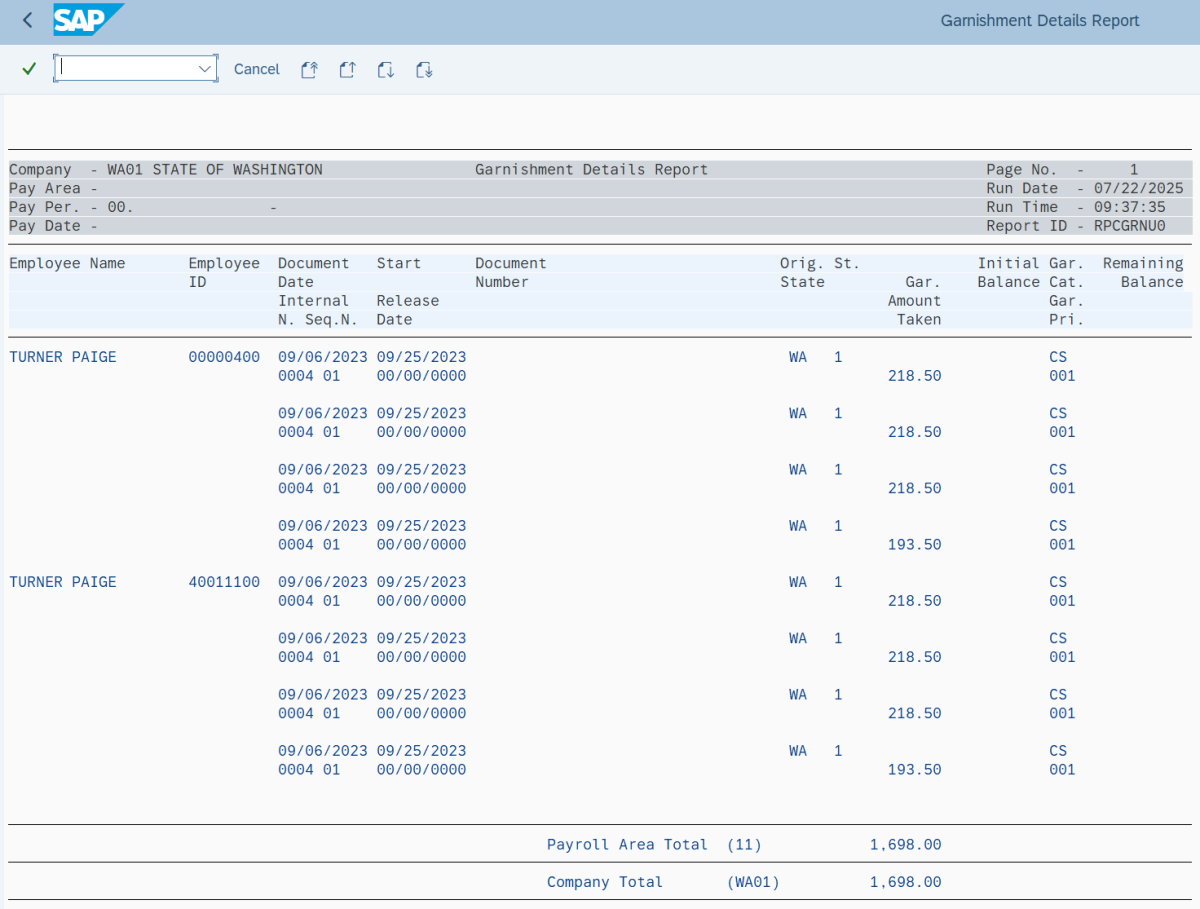
Task: Go to the previous page of the report
Action: click(x=347, y=69)
